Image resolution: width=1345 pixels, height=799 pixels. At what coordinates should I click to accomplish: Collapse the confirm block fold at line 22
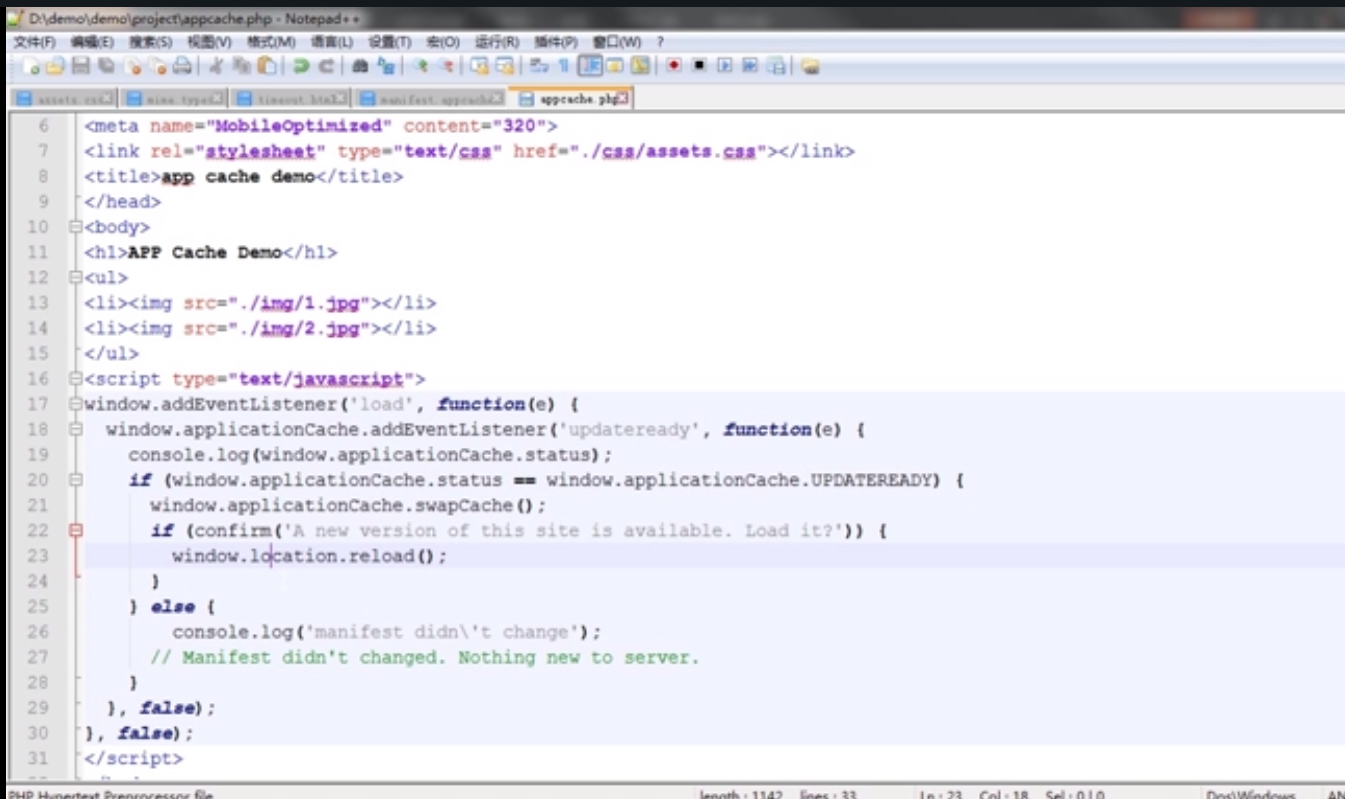76,531
